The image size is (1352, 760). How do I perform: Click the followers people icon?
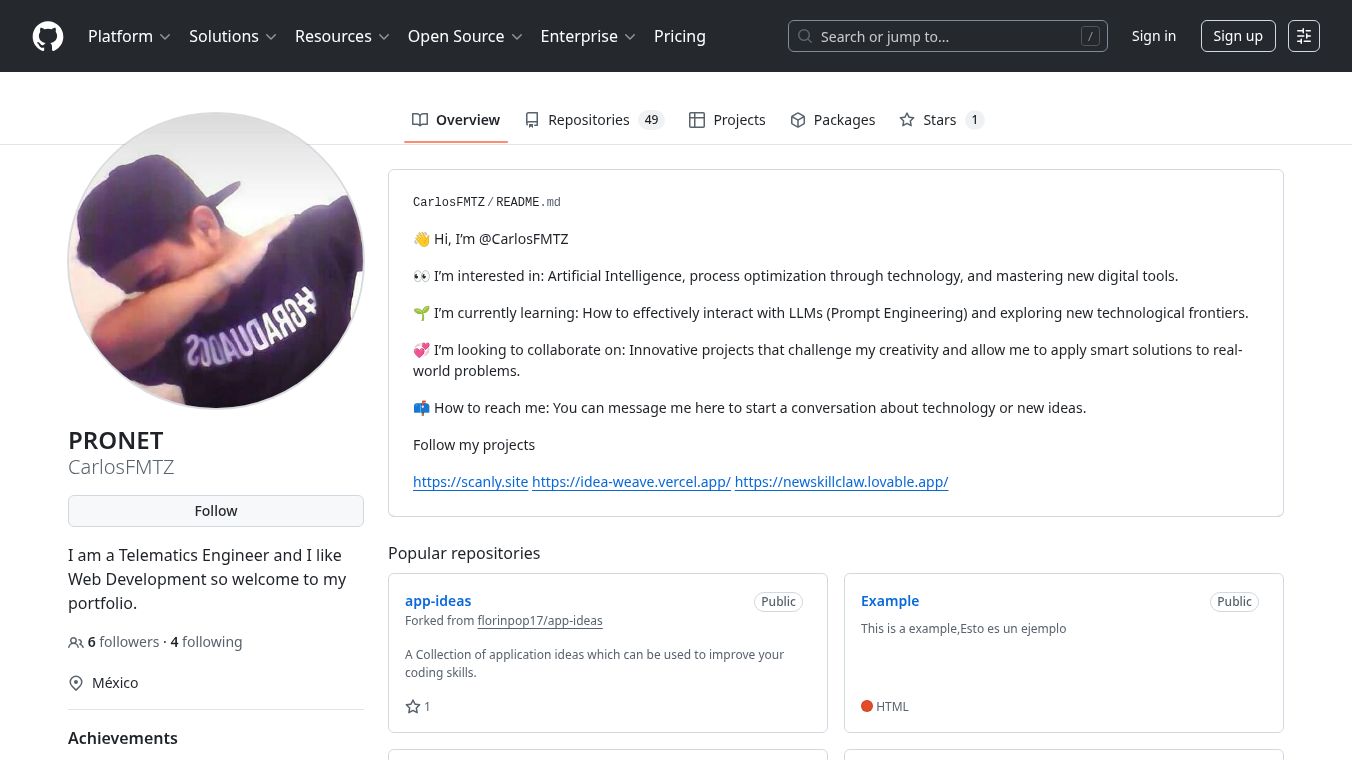point(76,642)
